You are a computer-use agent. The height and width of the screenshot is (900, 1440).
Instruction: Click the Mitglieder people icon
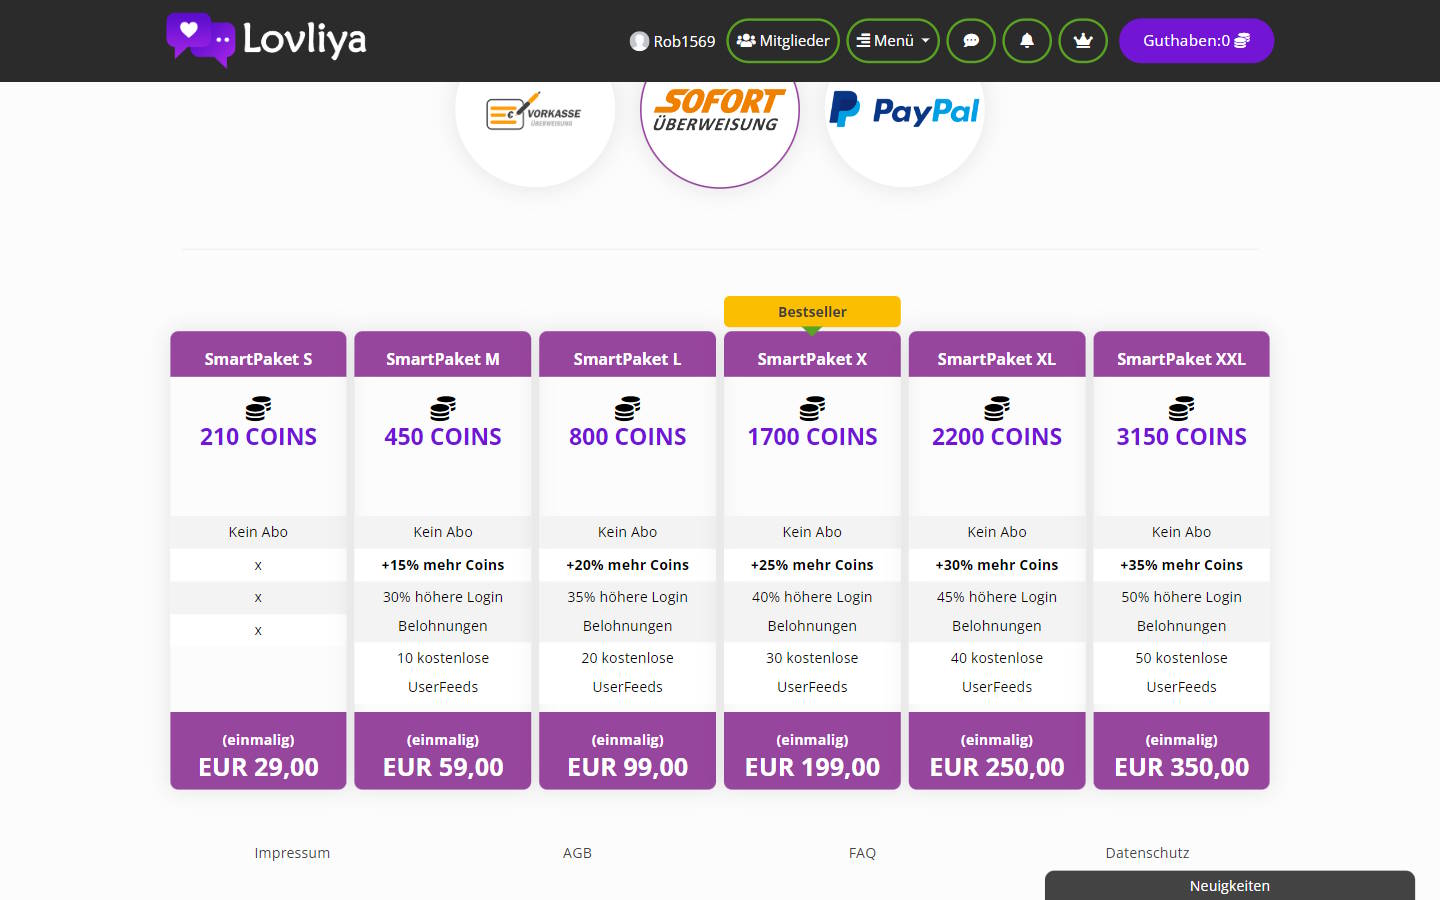click(745, 40)
